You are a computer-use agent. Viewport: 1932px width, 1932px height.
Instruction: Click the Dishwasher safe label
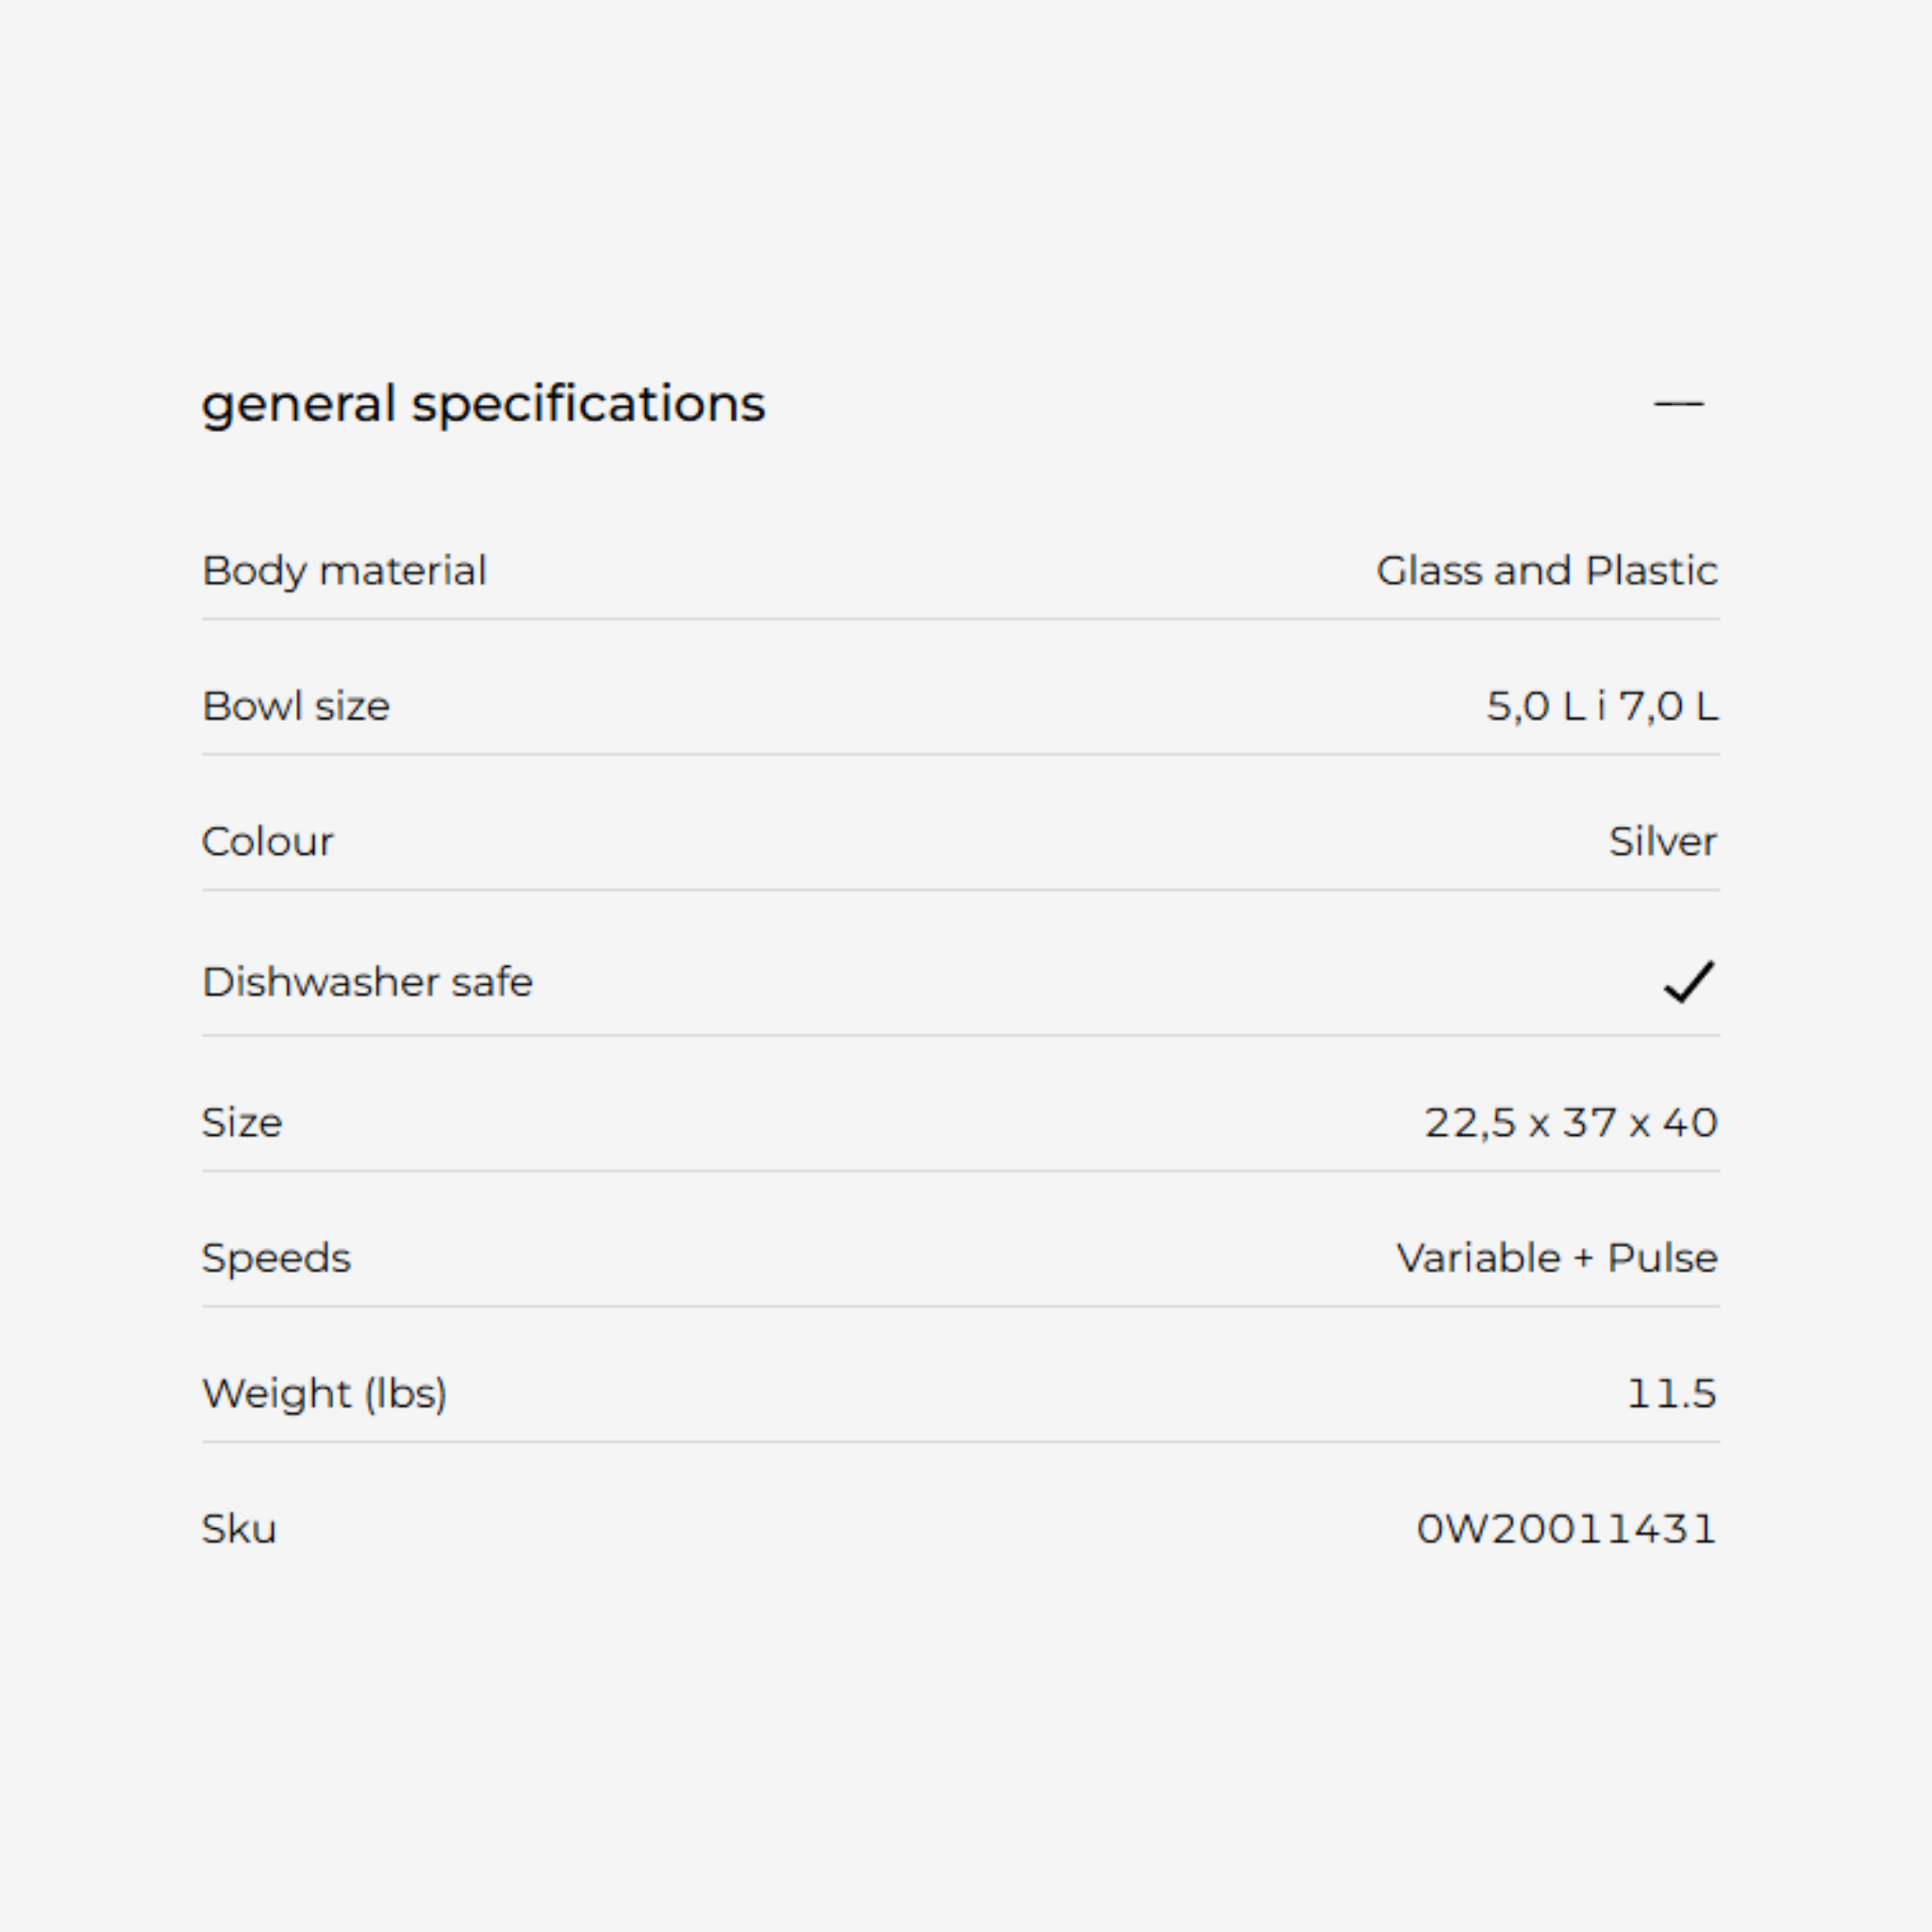(x=367, y=982)
